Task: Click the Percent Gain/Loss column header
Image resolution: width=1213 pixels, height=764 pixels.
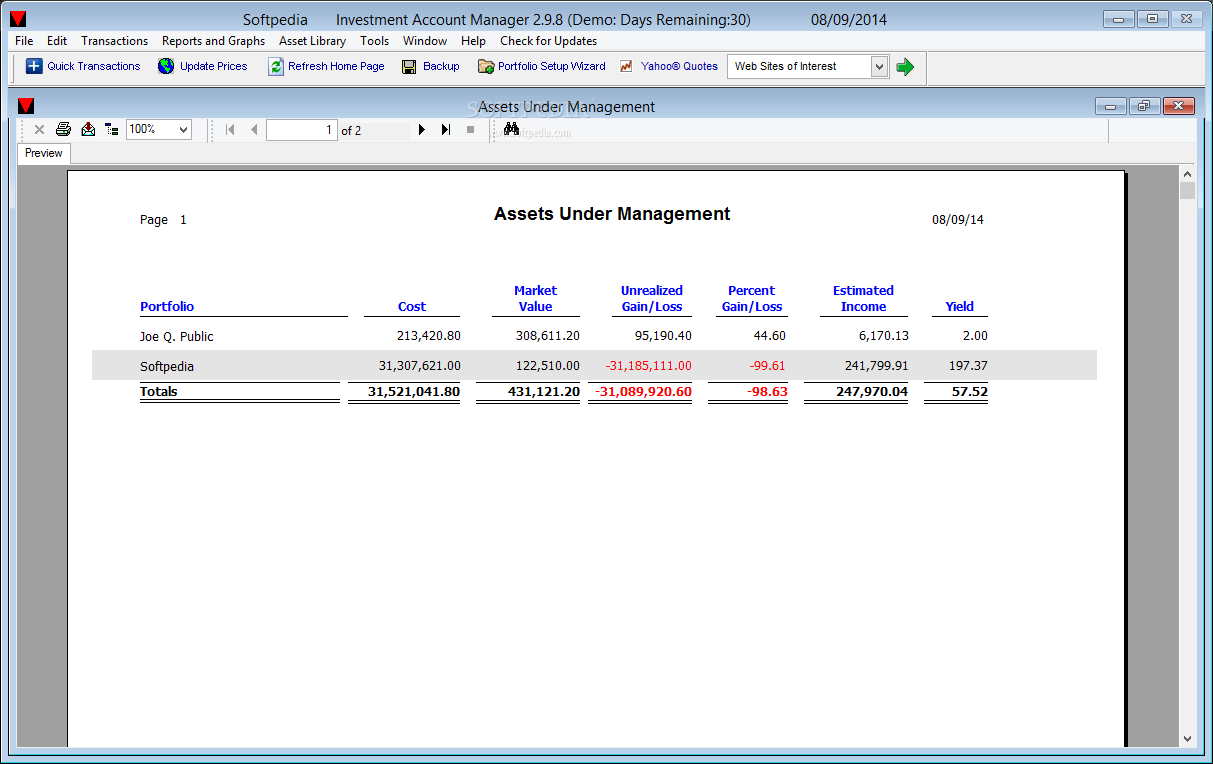Action: (752, 299)
